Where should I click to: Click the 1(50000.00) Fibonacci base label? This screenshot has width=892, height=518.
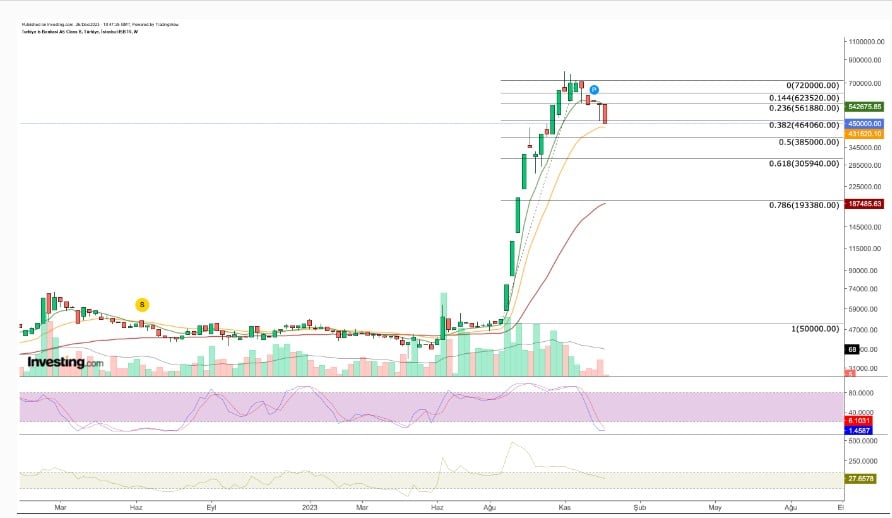click(x=814, y=328)
